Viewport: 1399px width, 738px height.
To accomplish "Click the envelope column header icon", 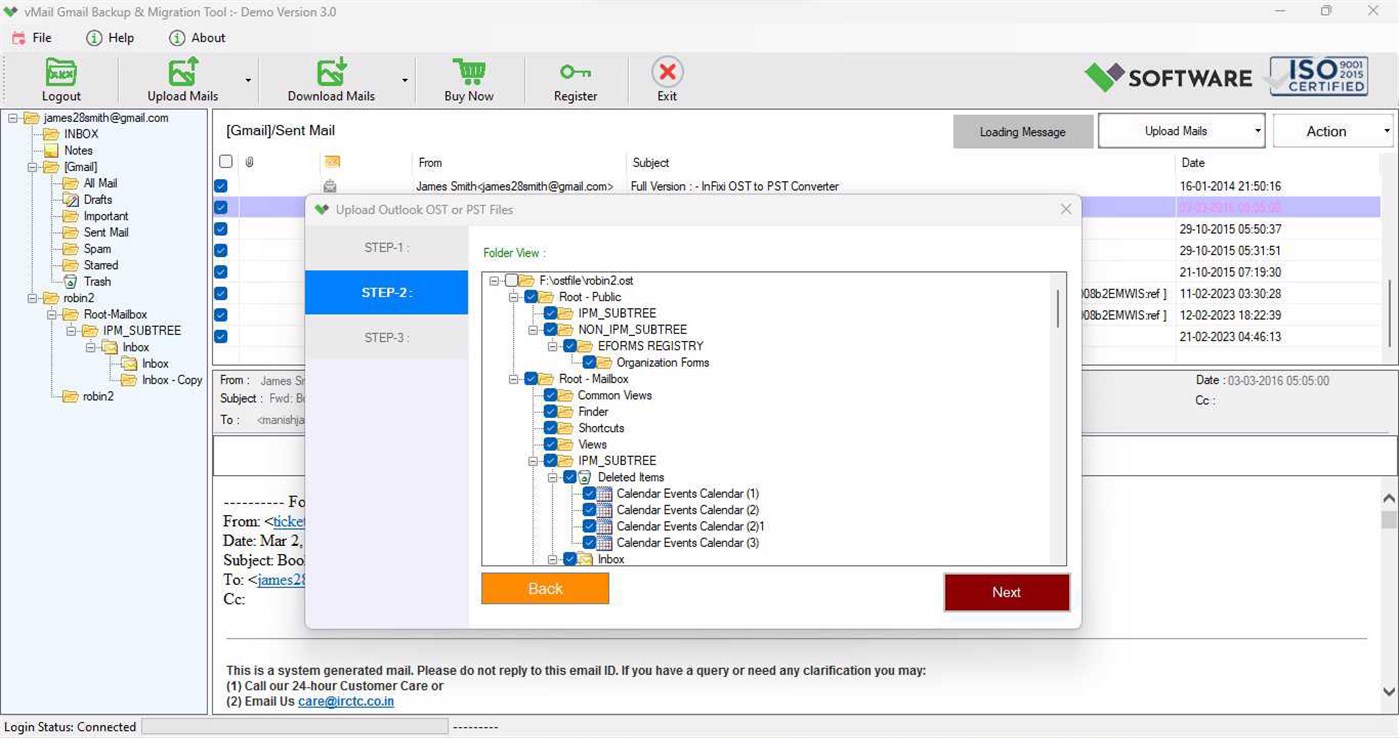I will [x=332, y=161].
